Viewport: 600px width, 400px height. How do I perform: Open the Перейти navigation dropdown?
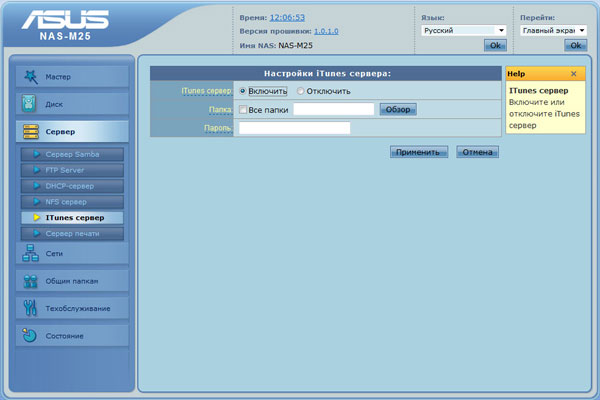(553, 30)
